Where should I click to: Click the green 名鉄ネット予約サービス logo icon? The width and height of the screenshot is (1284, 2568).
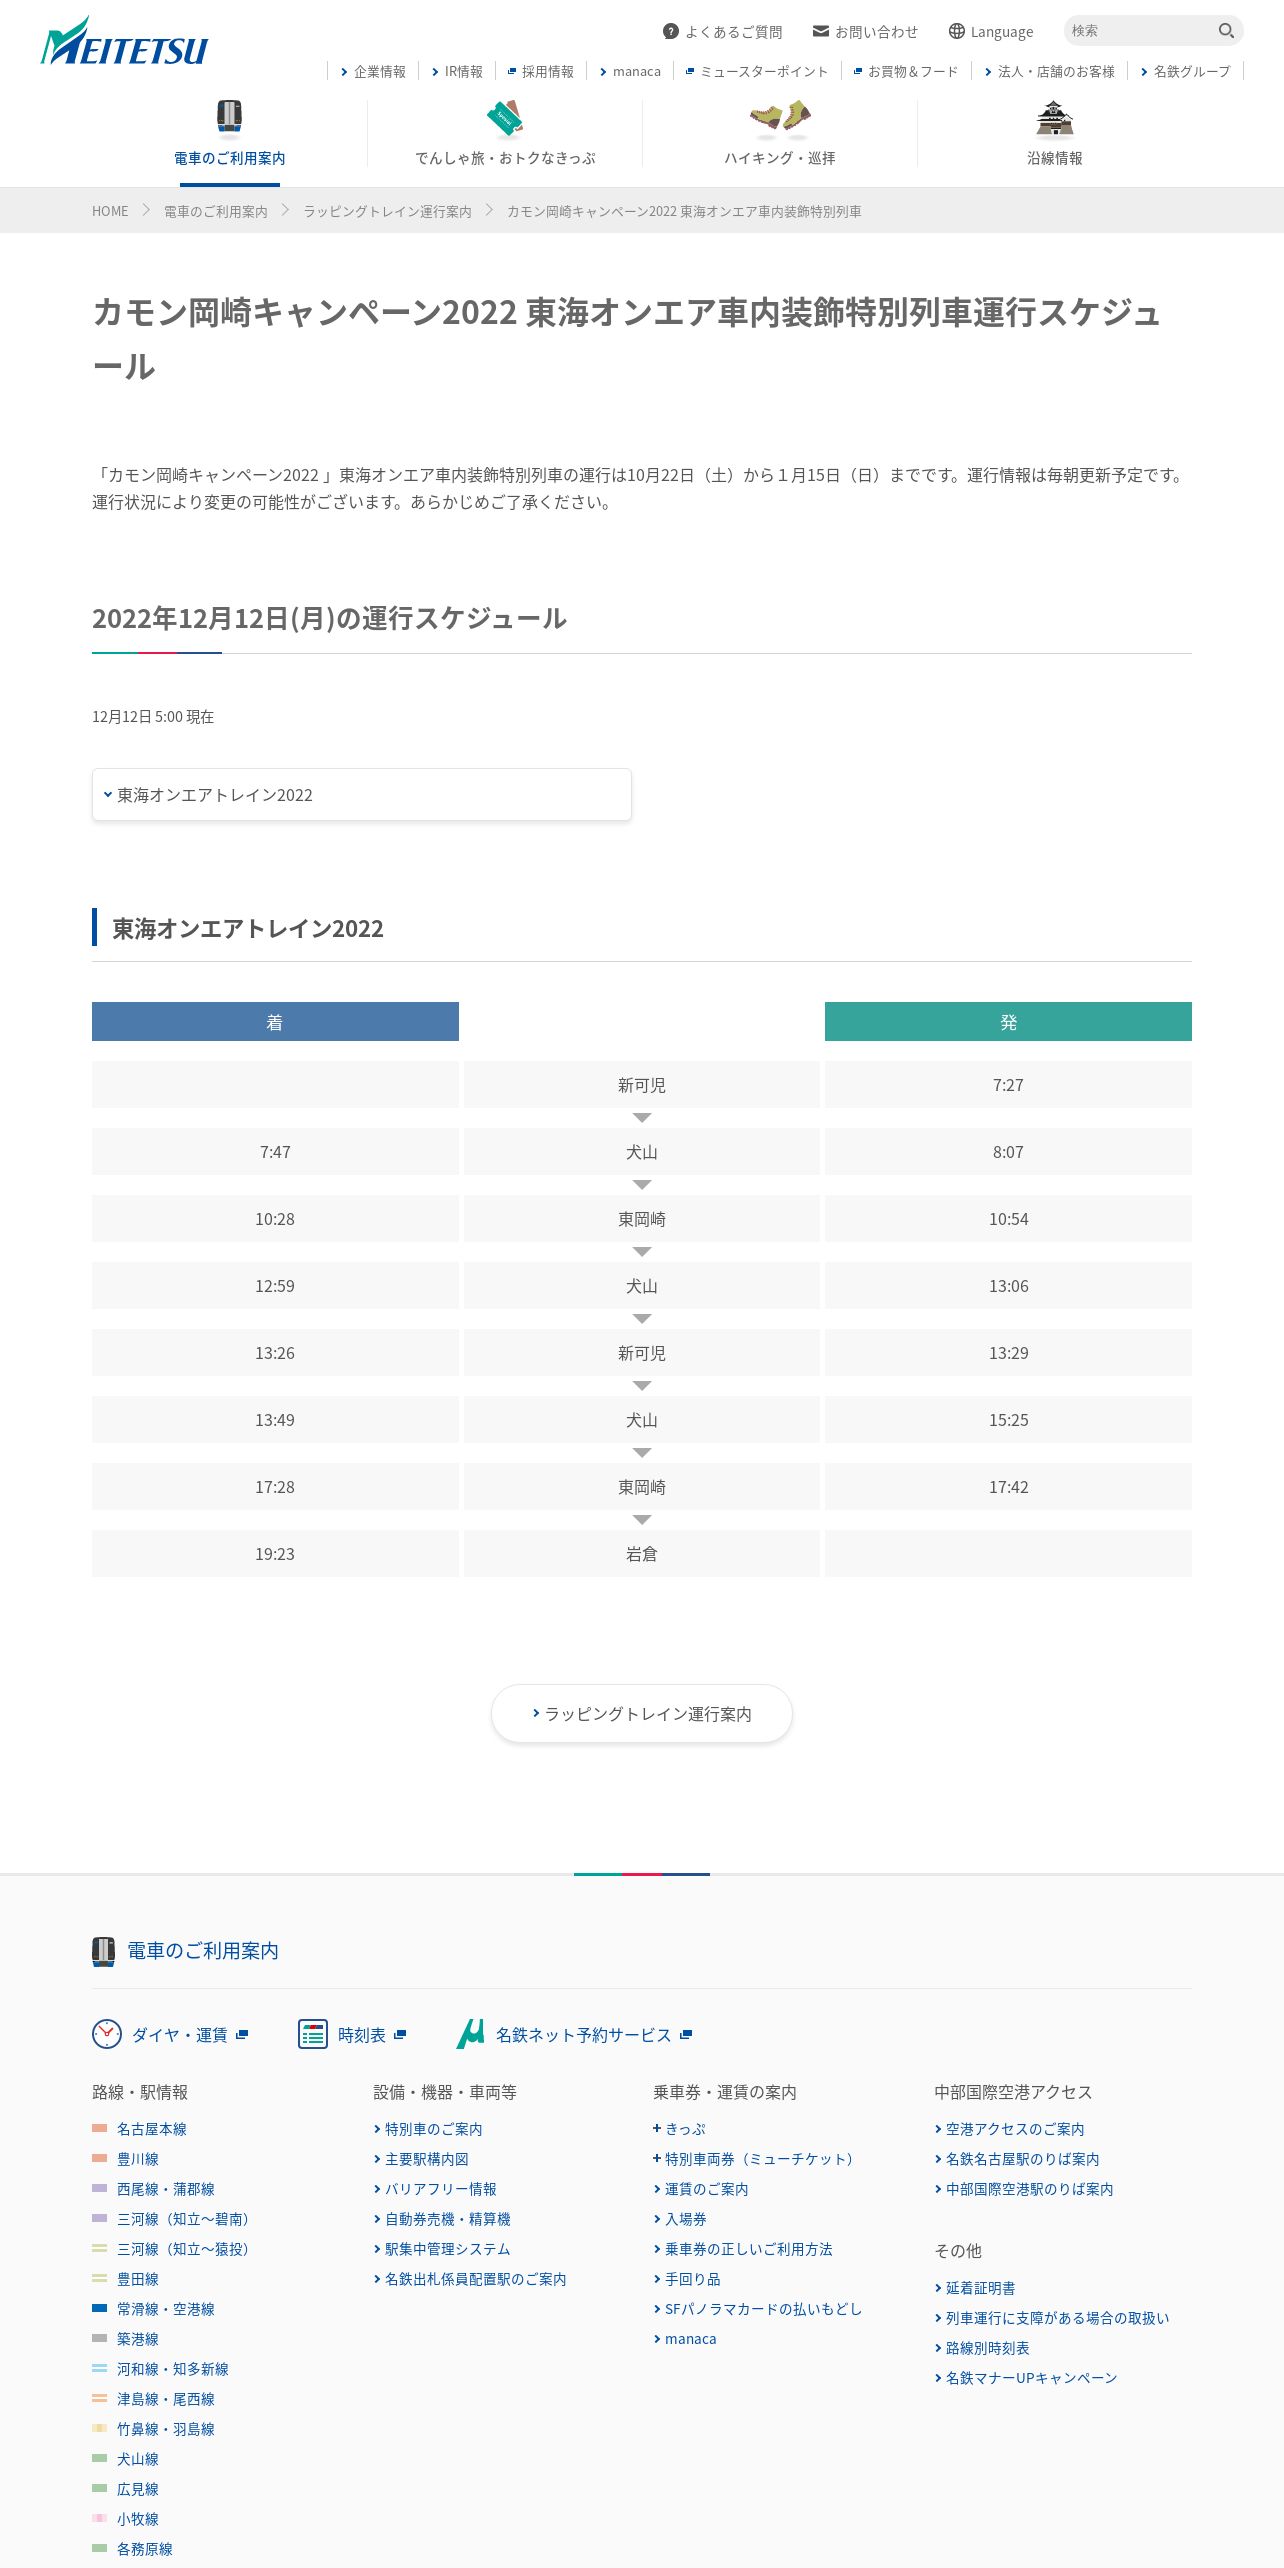470,2034
